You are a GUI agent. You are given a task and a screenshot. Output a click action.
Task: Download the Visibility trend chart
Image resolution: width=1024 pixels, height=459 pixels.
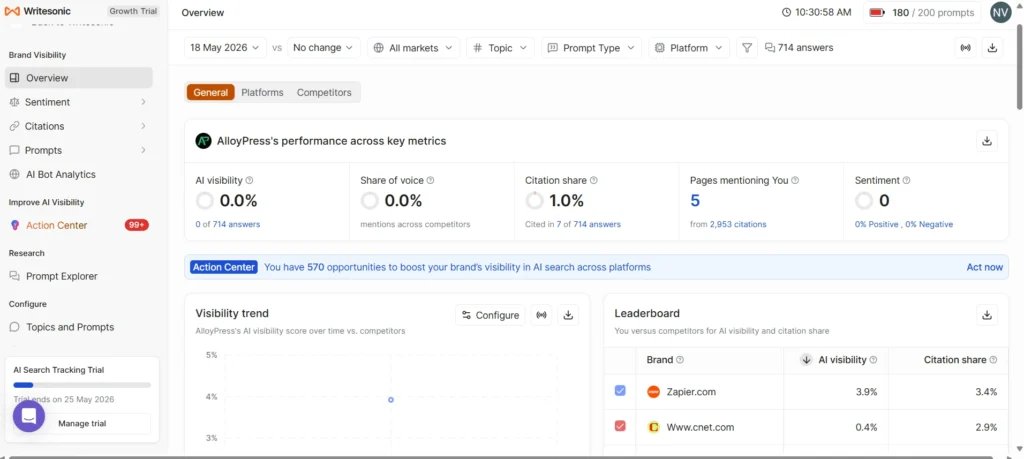tap(568, 315)
